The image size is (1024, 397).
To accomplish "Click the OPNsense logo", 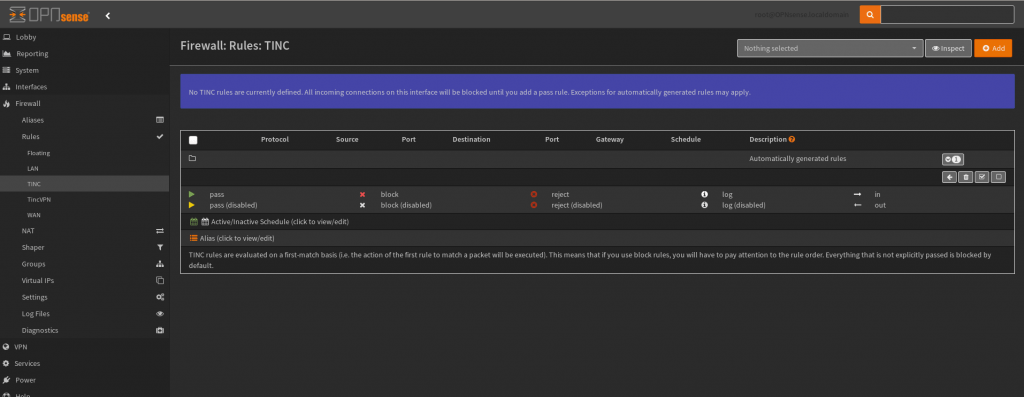I will (50, 14).
